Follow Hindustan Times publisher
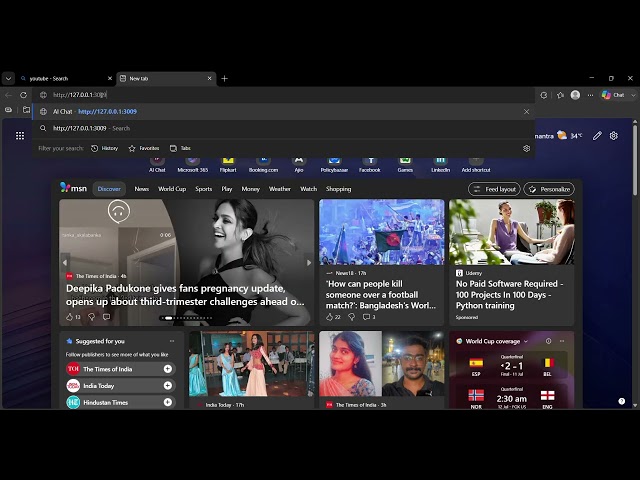Viewport: 640px width, 480px height. pos(168,402)
